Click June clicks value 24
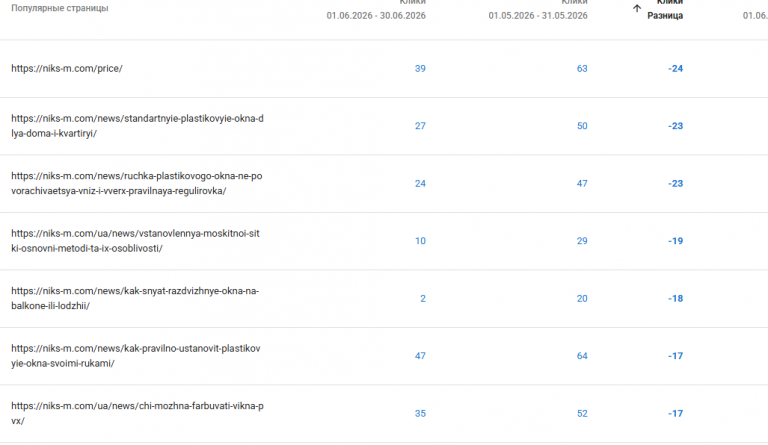This screenshot has height=445, width=768. (420, 184)
